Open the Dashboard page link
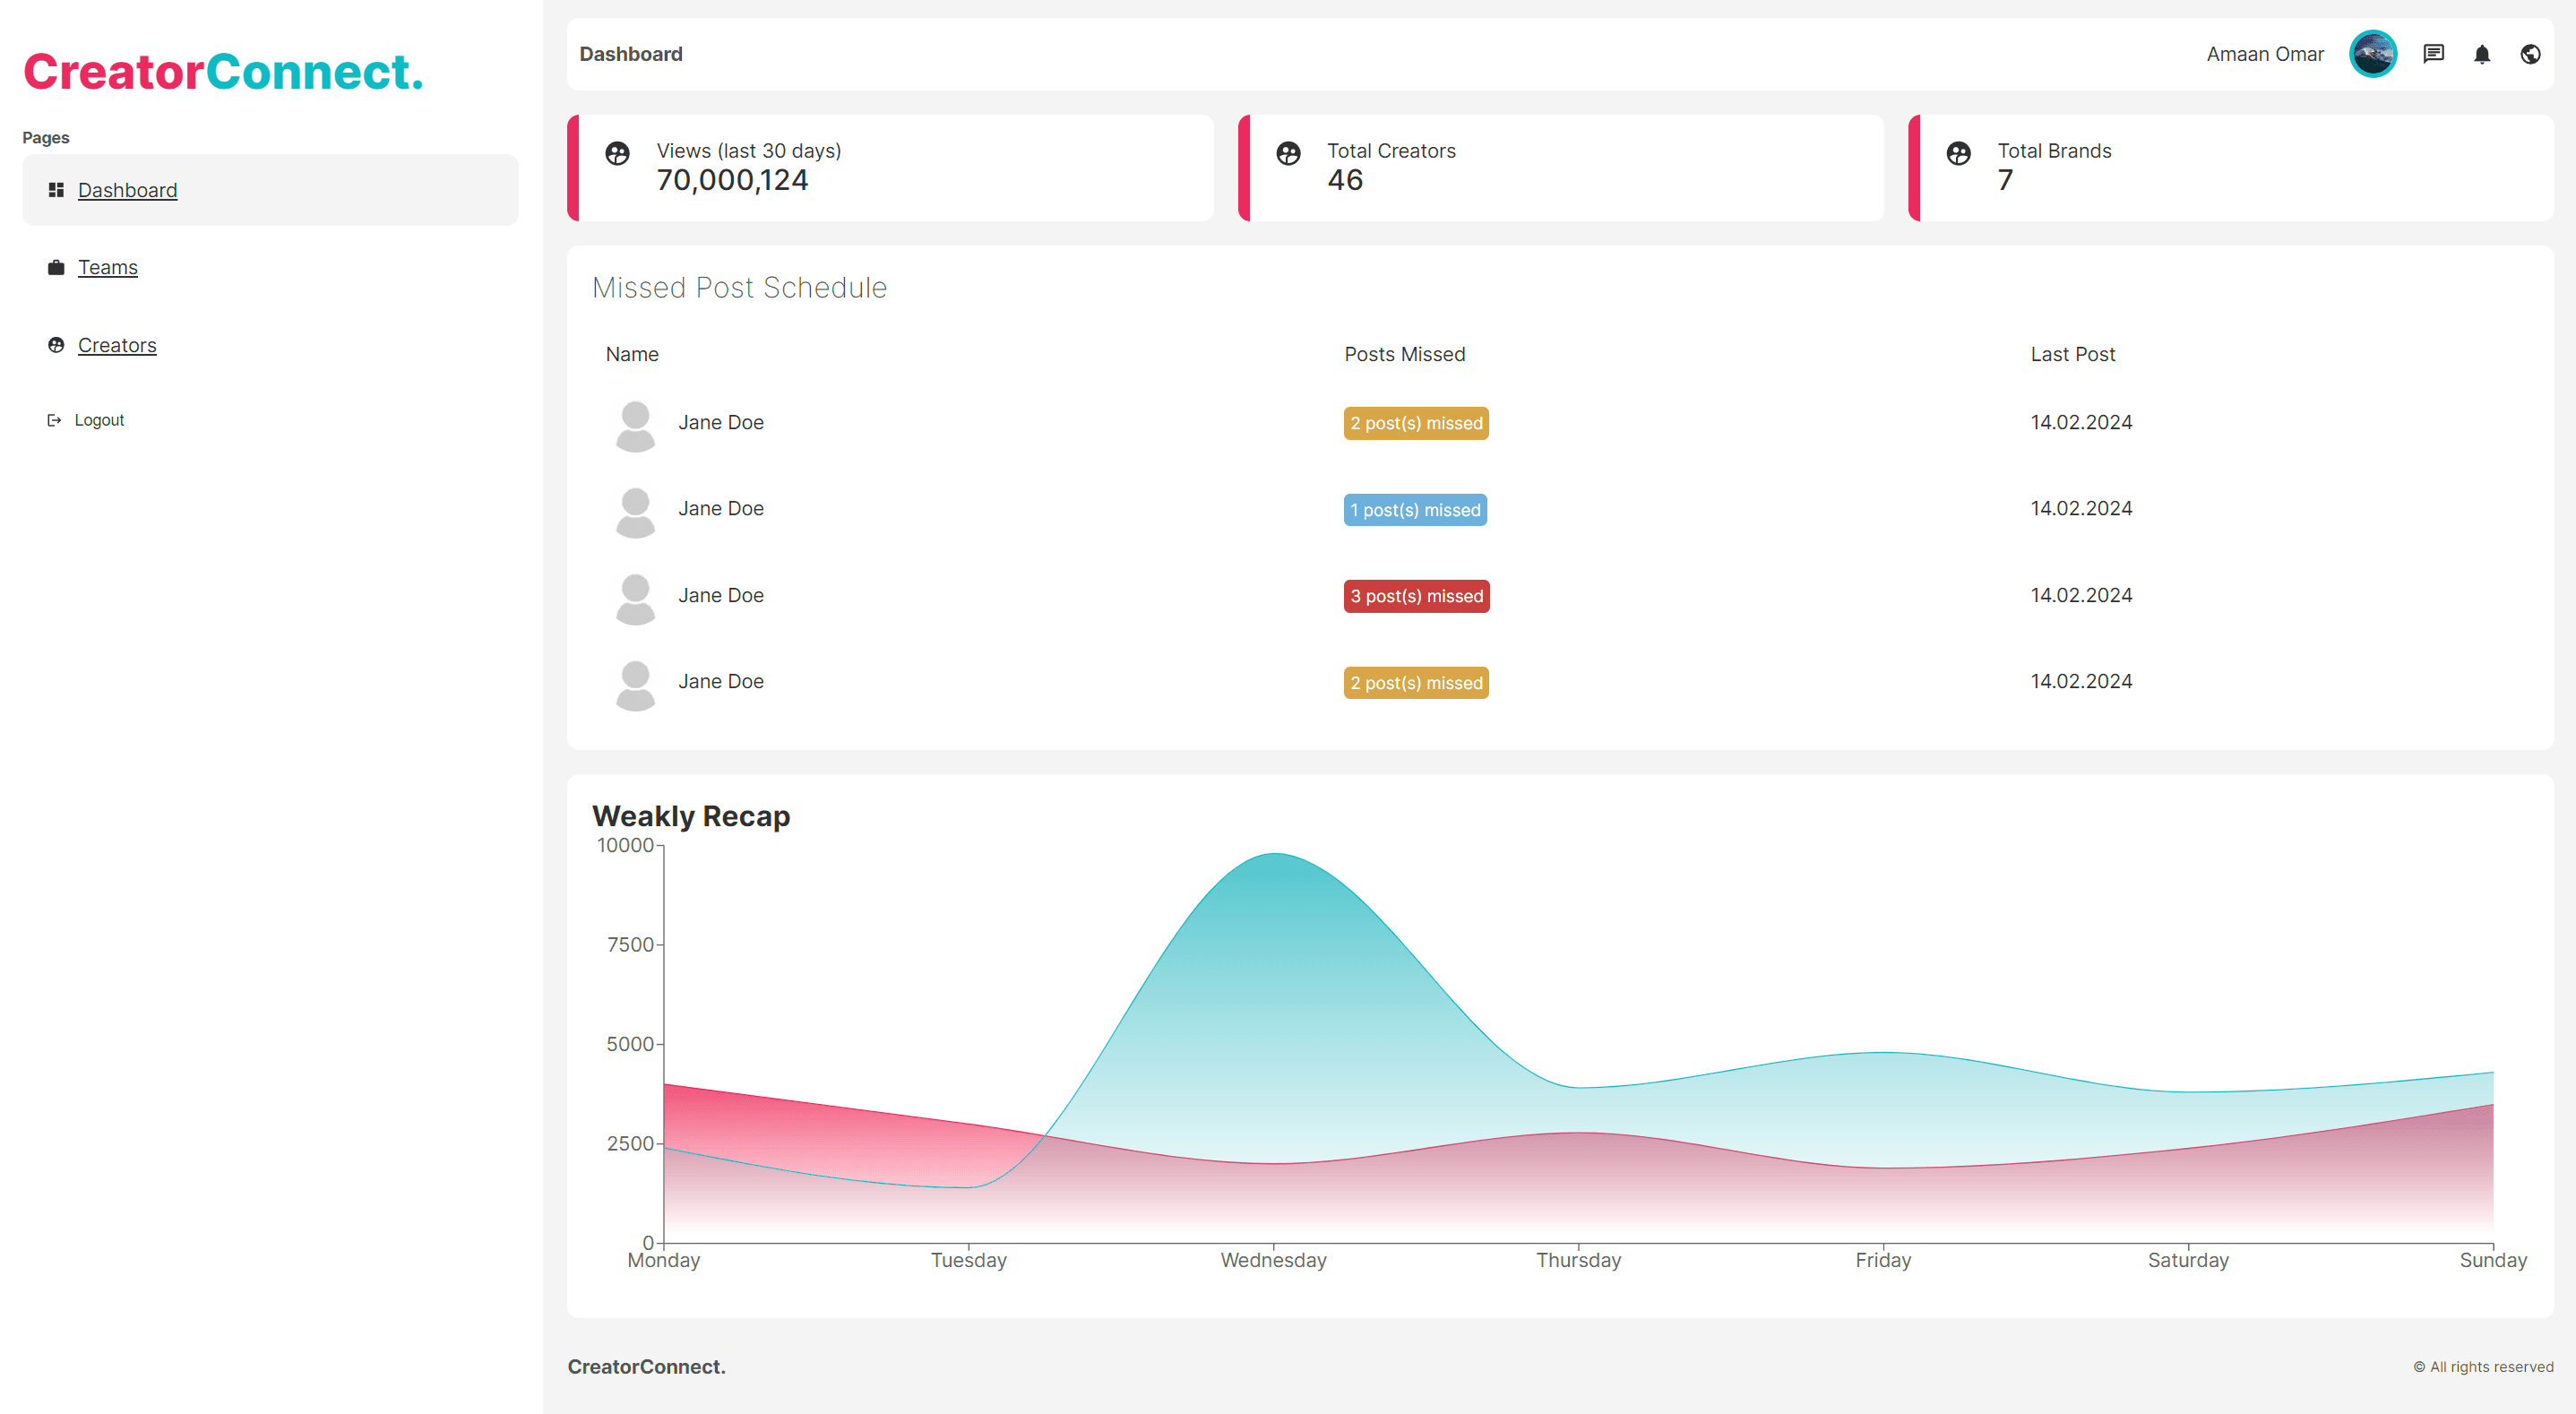 click(x=127, y=190)
